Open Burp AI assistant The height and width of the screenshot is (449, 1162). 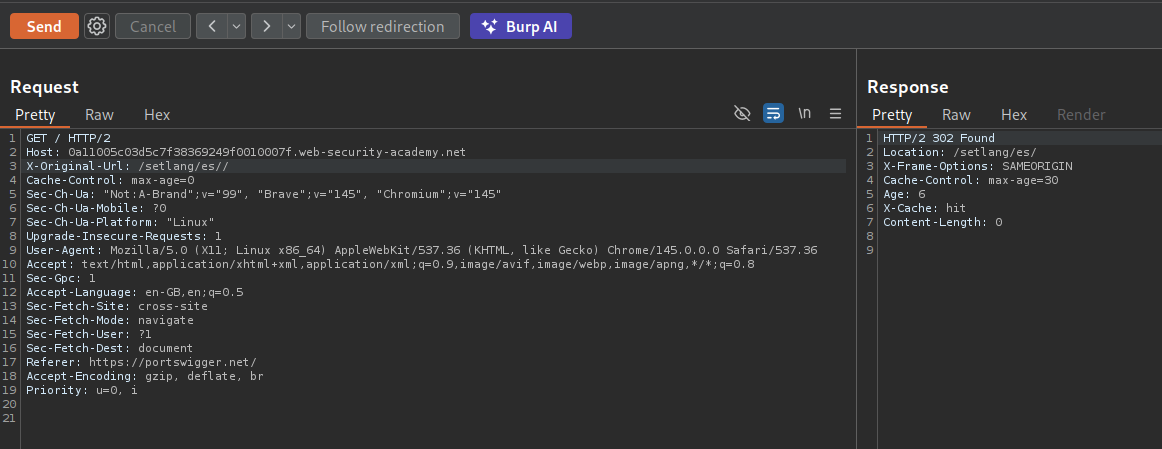point(520,27)
